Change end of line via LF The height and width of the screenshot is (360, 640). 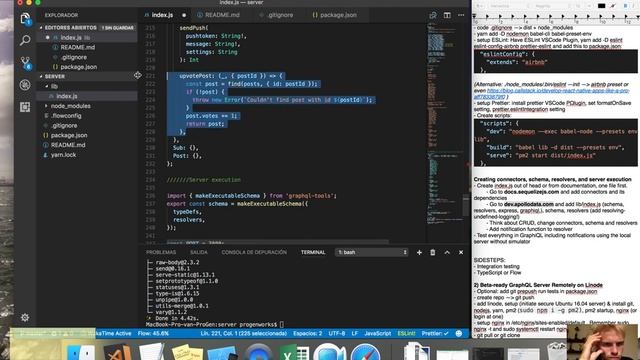355,333
